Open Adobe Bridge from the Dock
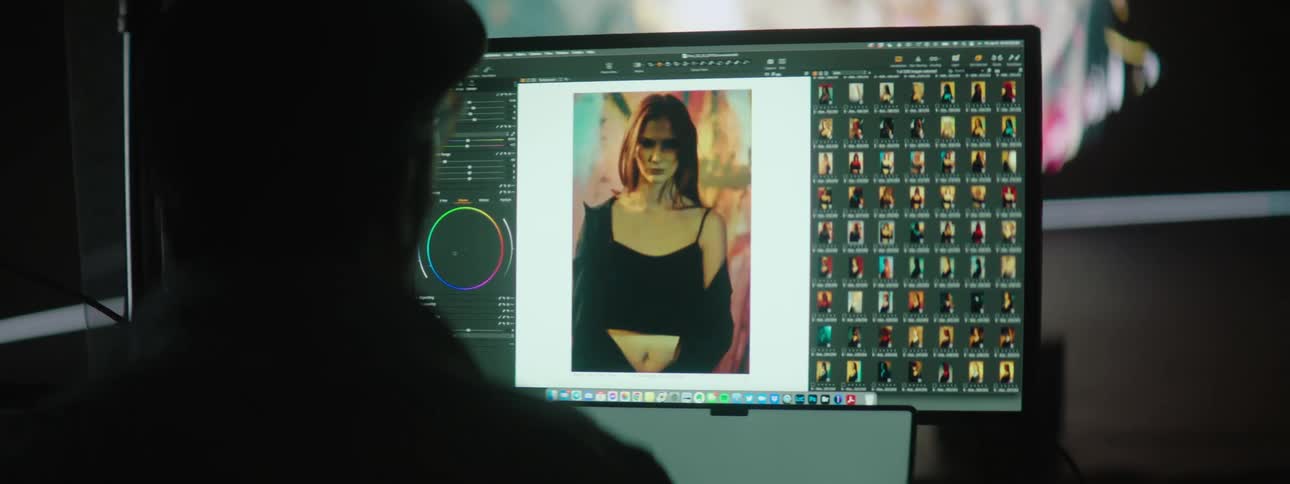The image size is (1290, 484). (825, 397)
